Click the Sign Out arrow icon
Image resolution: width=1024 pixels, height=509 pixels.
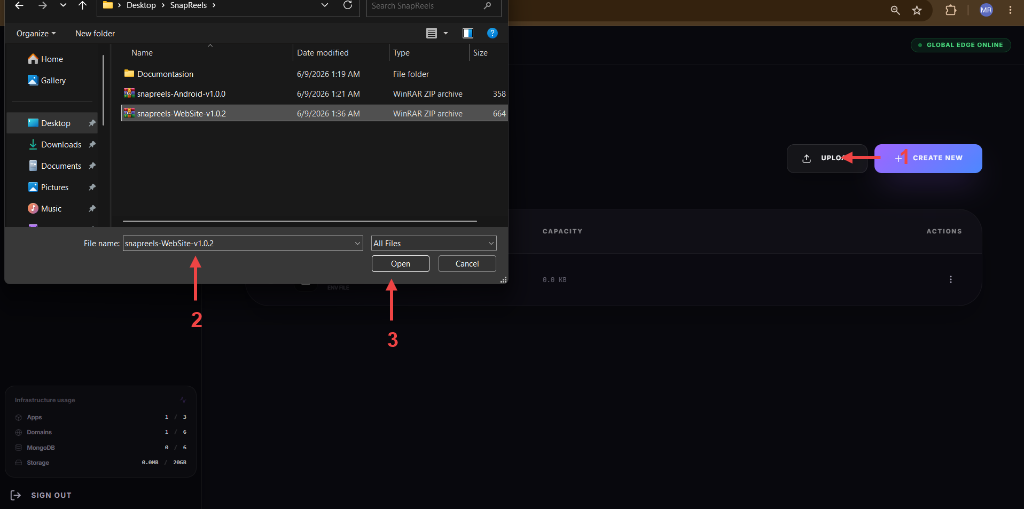click(16, 495)
